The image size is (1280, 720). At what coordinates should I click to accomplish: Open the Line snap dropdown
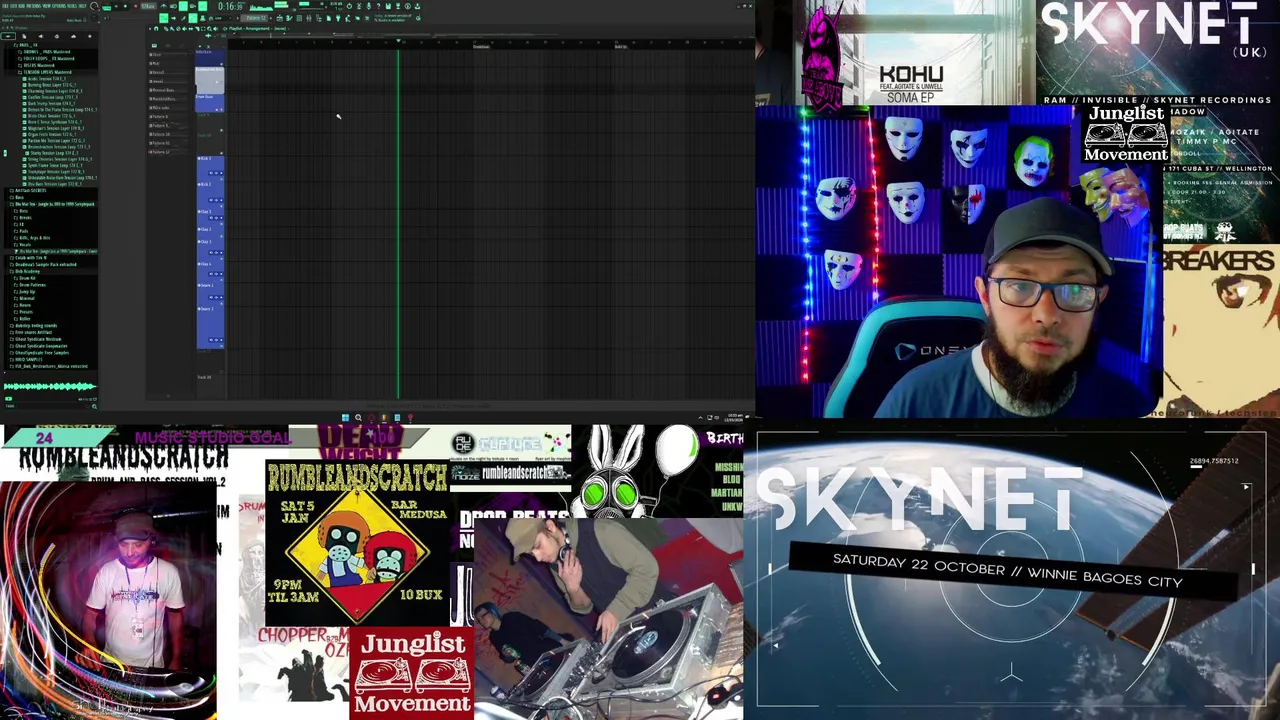coord(220,18)
